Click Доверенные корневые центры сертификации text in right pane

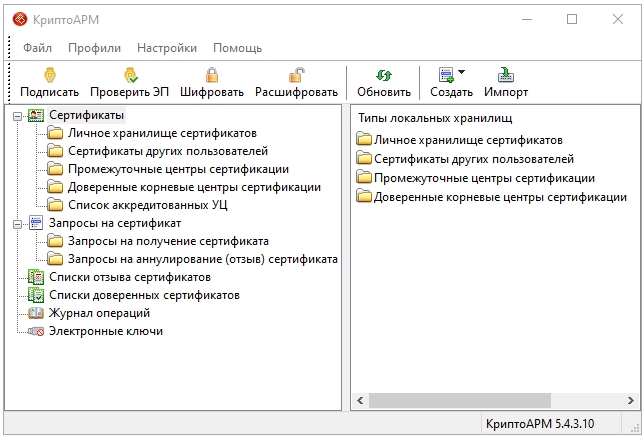[x=500, y=197]
